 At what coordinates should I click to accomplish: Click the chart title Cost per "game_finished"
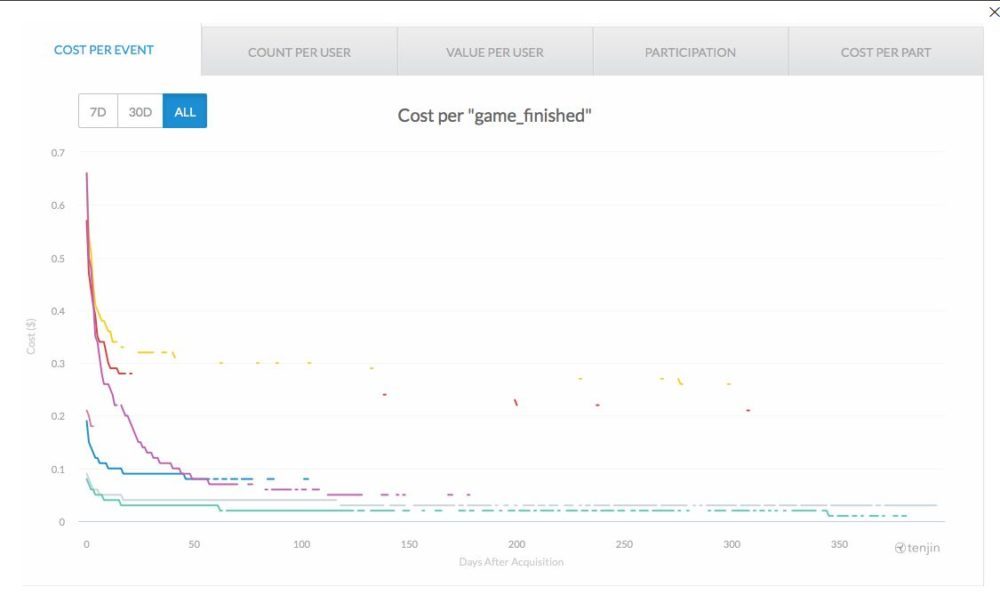click(495, 116)
